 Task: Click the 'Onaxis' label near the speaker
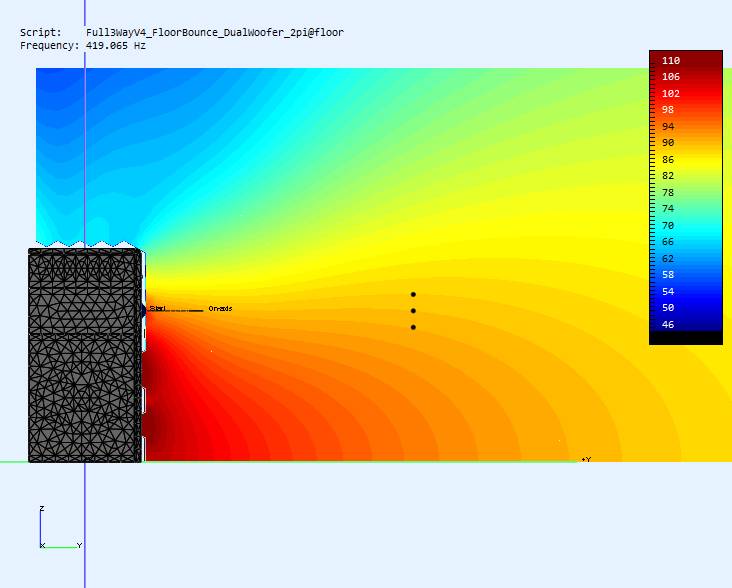[220, 308]
